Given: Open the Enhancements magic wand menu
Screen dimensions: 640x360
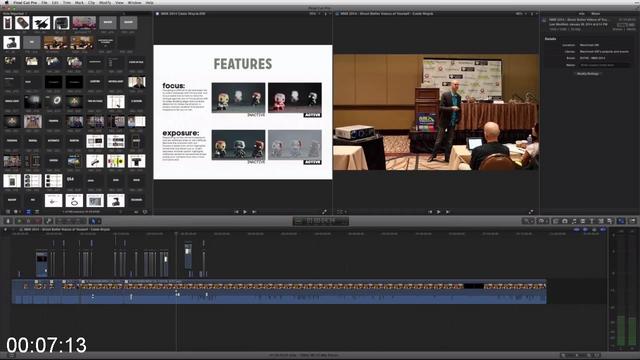Looking at the screenshot, I should 527,221.
